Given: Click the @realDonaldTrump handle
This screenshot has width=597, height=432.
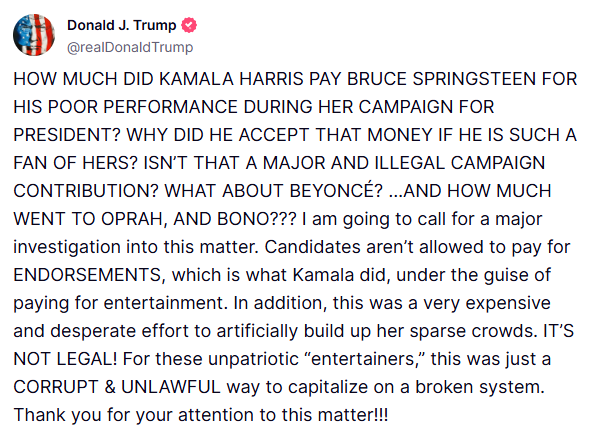Looking at the screenshot, I should tap(130, 47).
